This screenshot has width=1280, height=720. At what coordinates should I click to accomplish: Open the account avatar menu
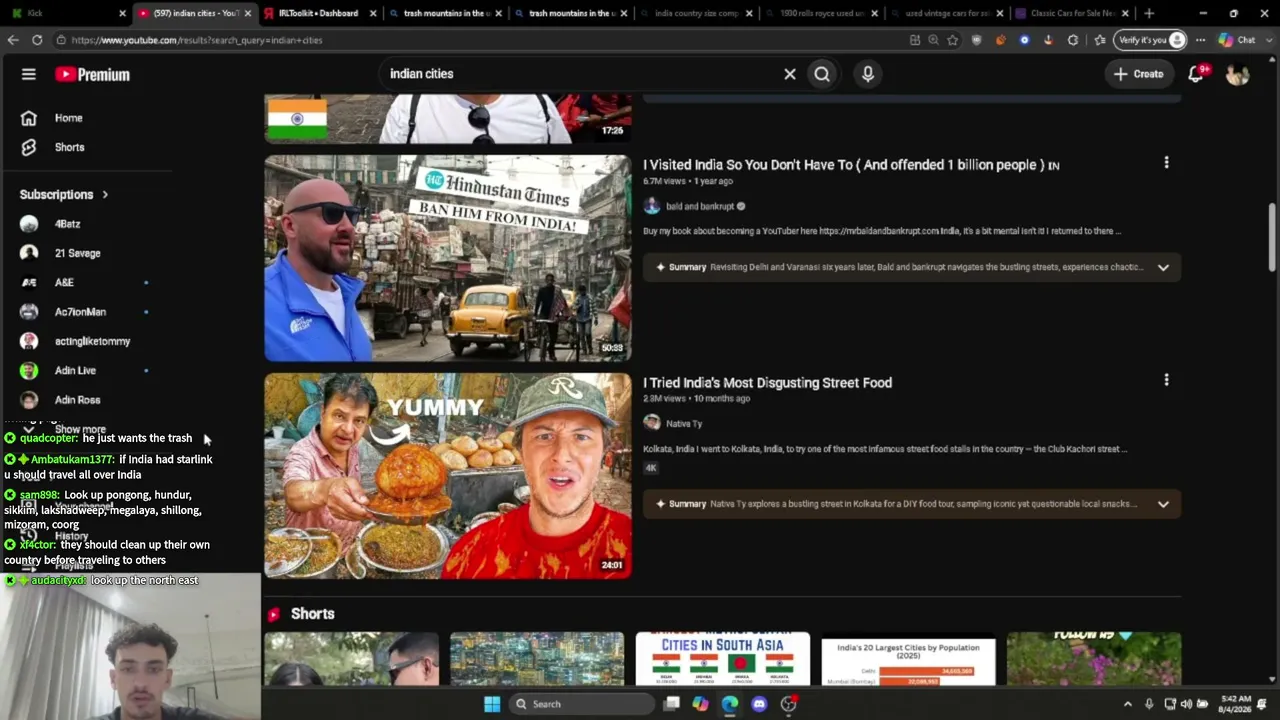coord(1237,74)
